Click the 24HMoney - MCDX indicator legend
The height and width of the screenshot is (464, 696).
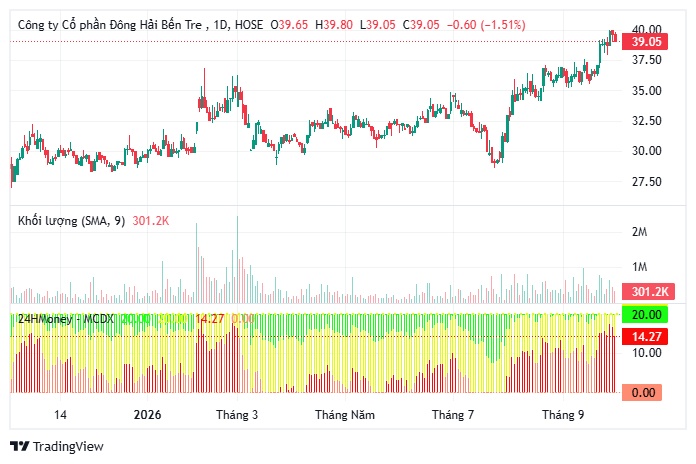click(x=66, y=319)
